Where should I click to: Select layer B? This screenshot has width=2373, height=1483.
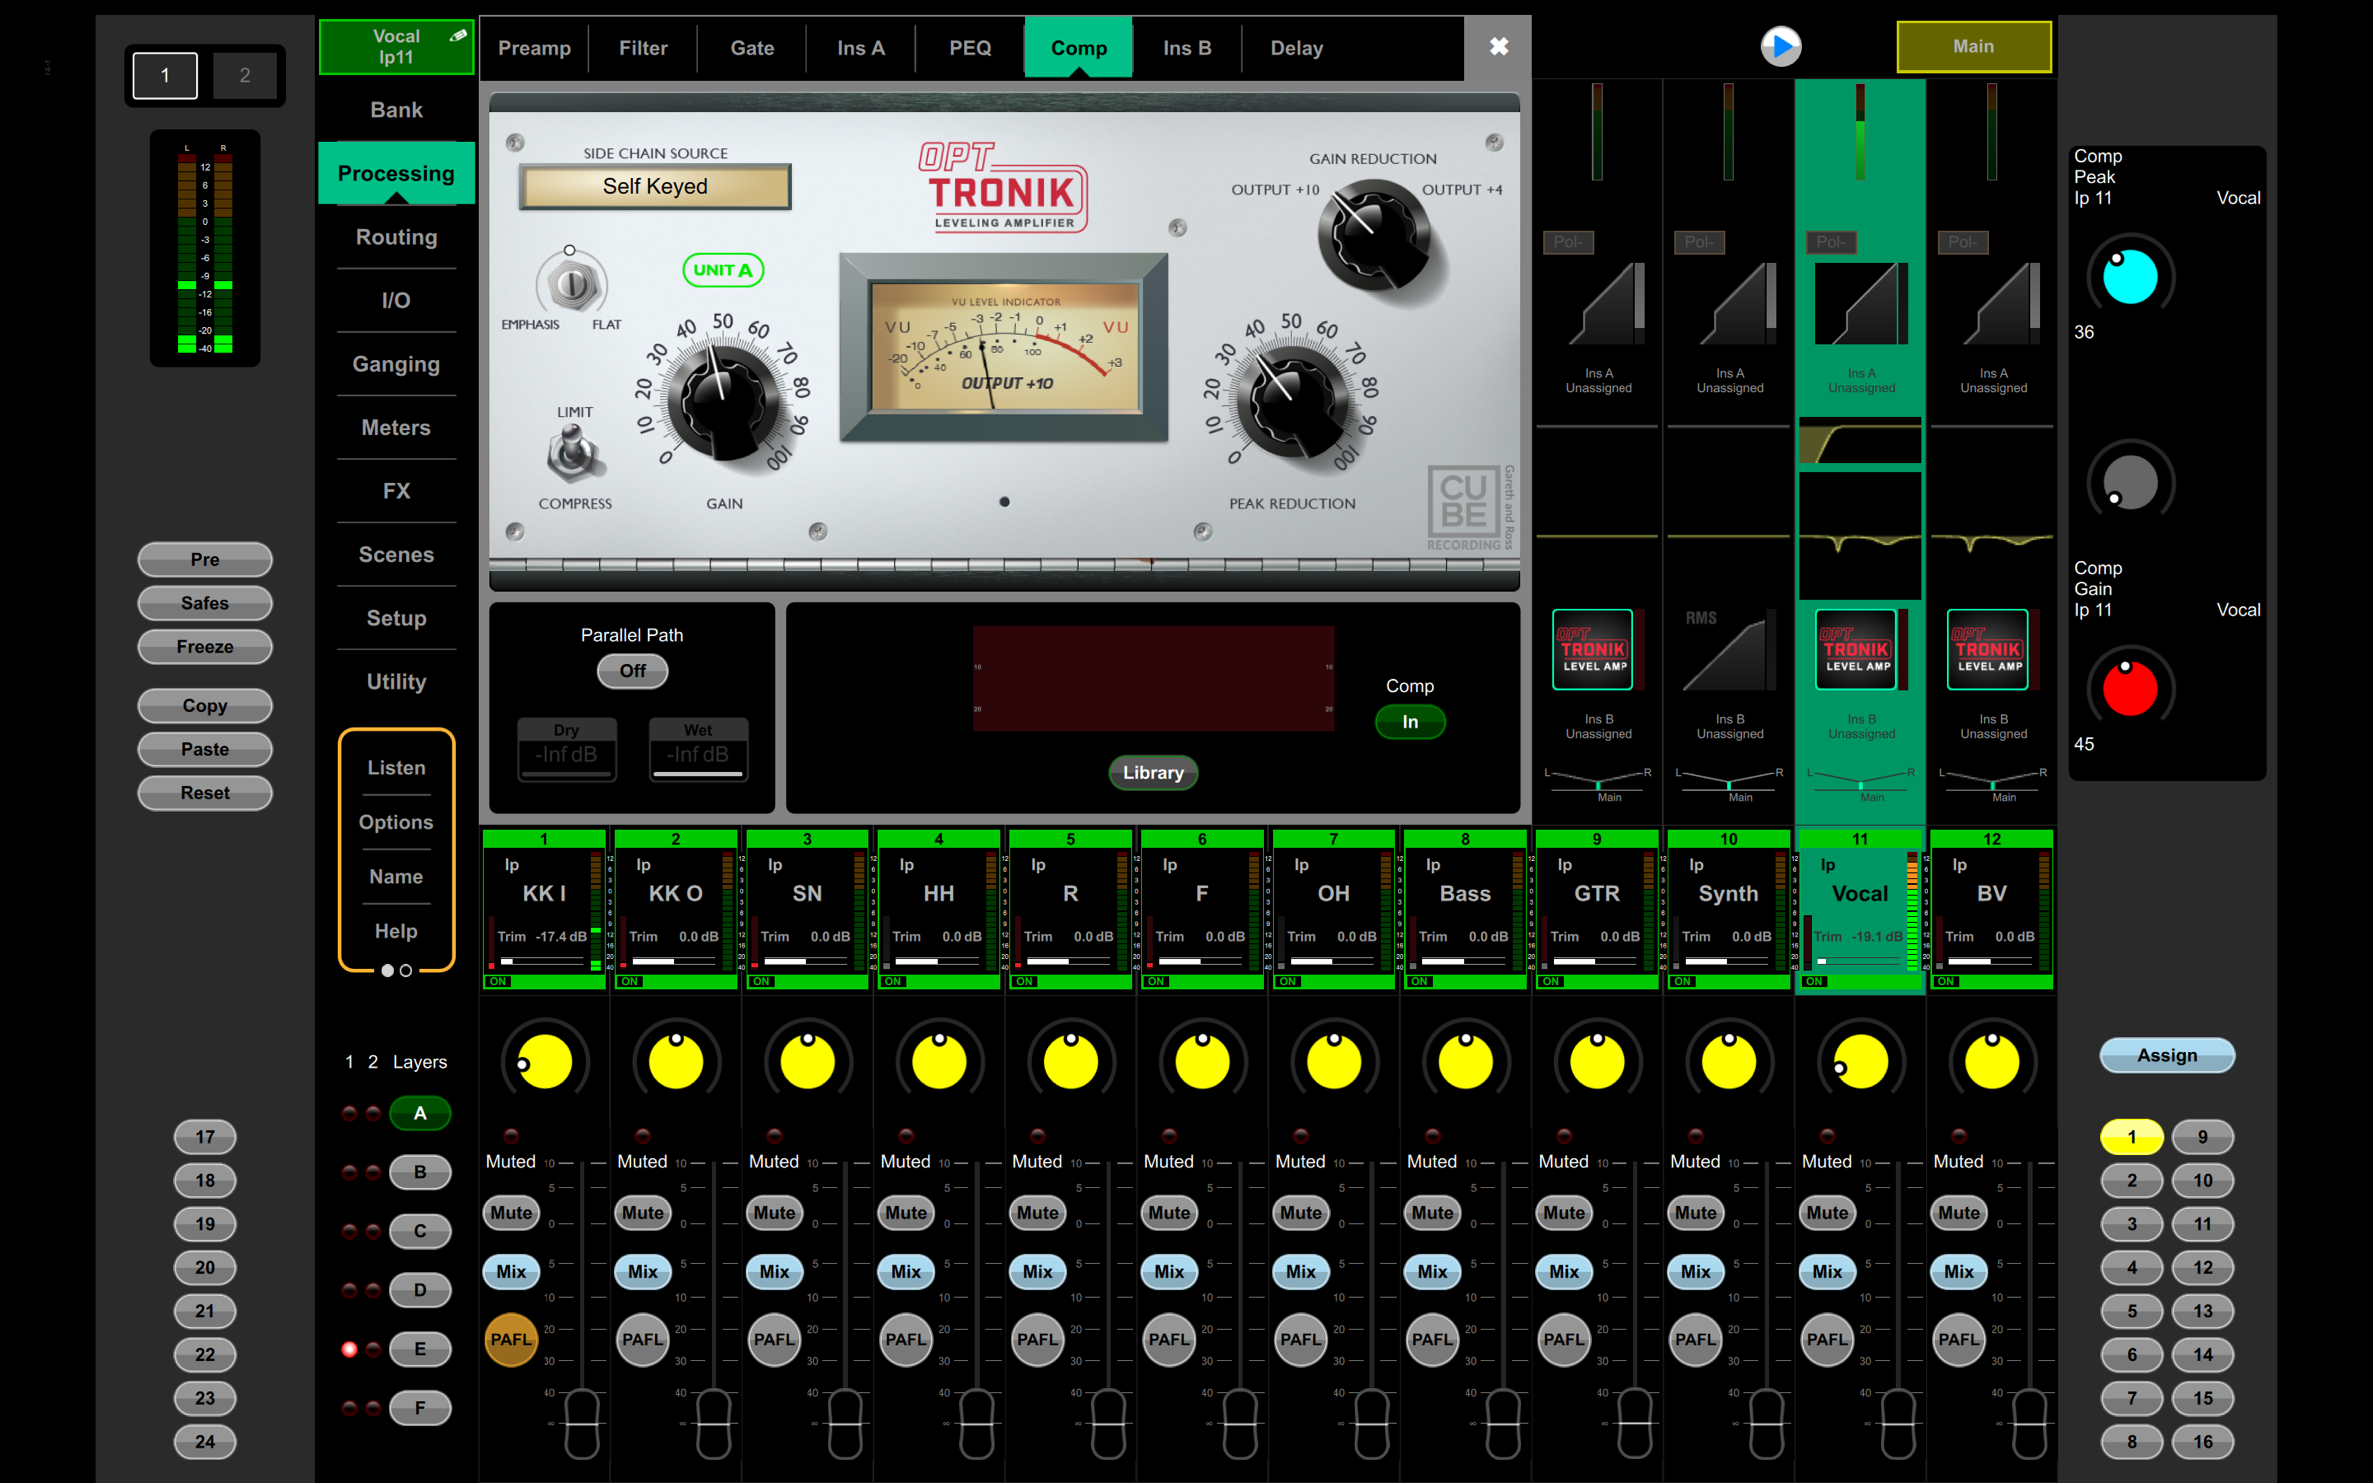point(419,1172)
